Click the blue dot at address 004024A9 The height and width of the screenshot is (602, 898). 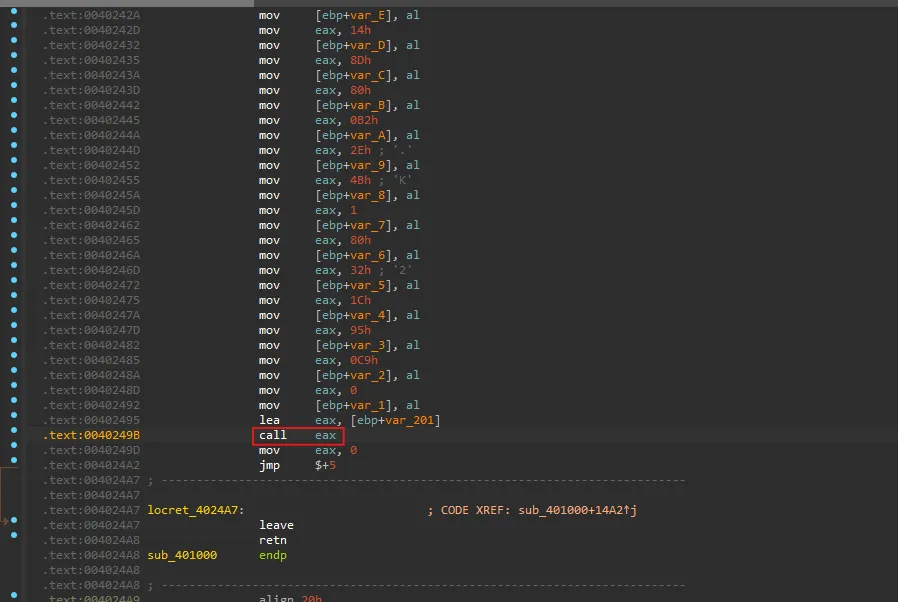pyautogui.click(x=14, y=597)
